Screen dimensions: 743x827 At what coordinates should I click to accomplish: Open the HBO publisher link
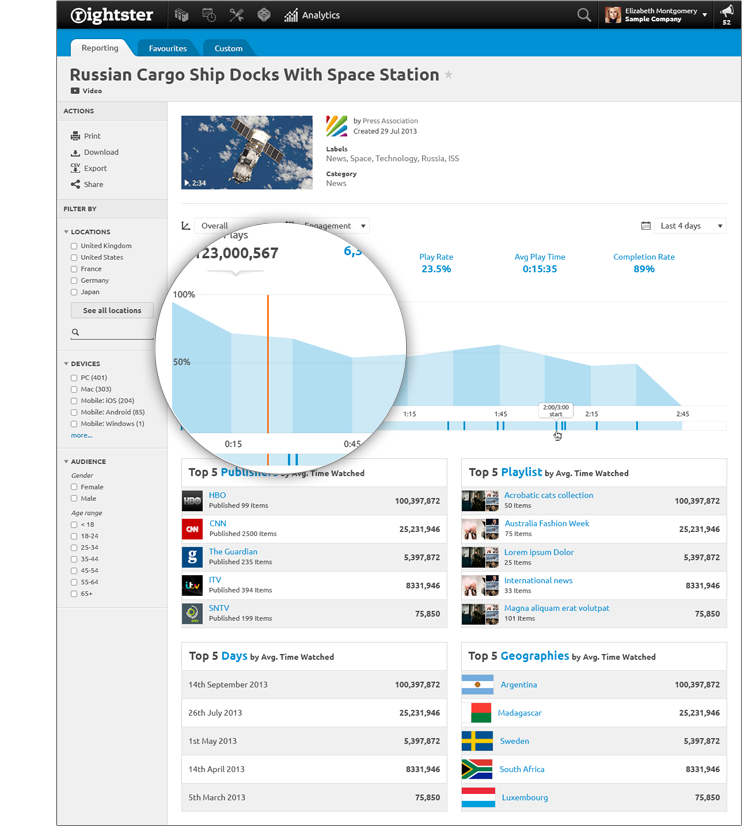pos(217,495)
